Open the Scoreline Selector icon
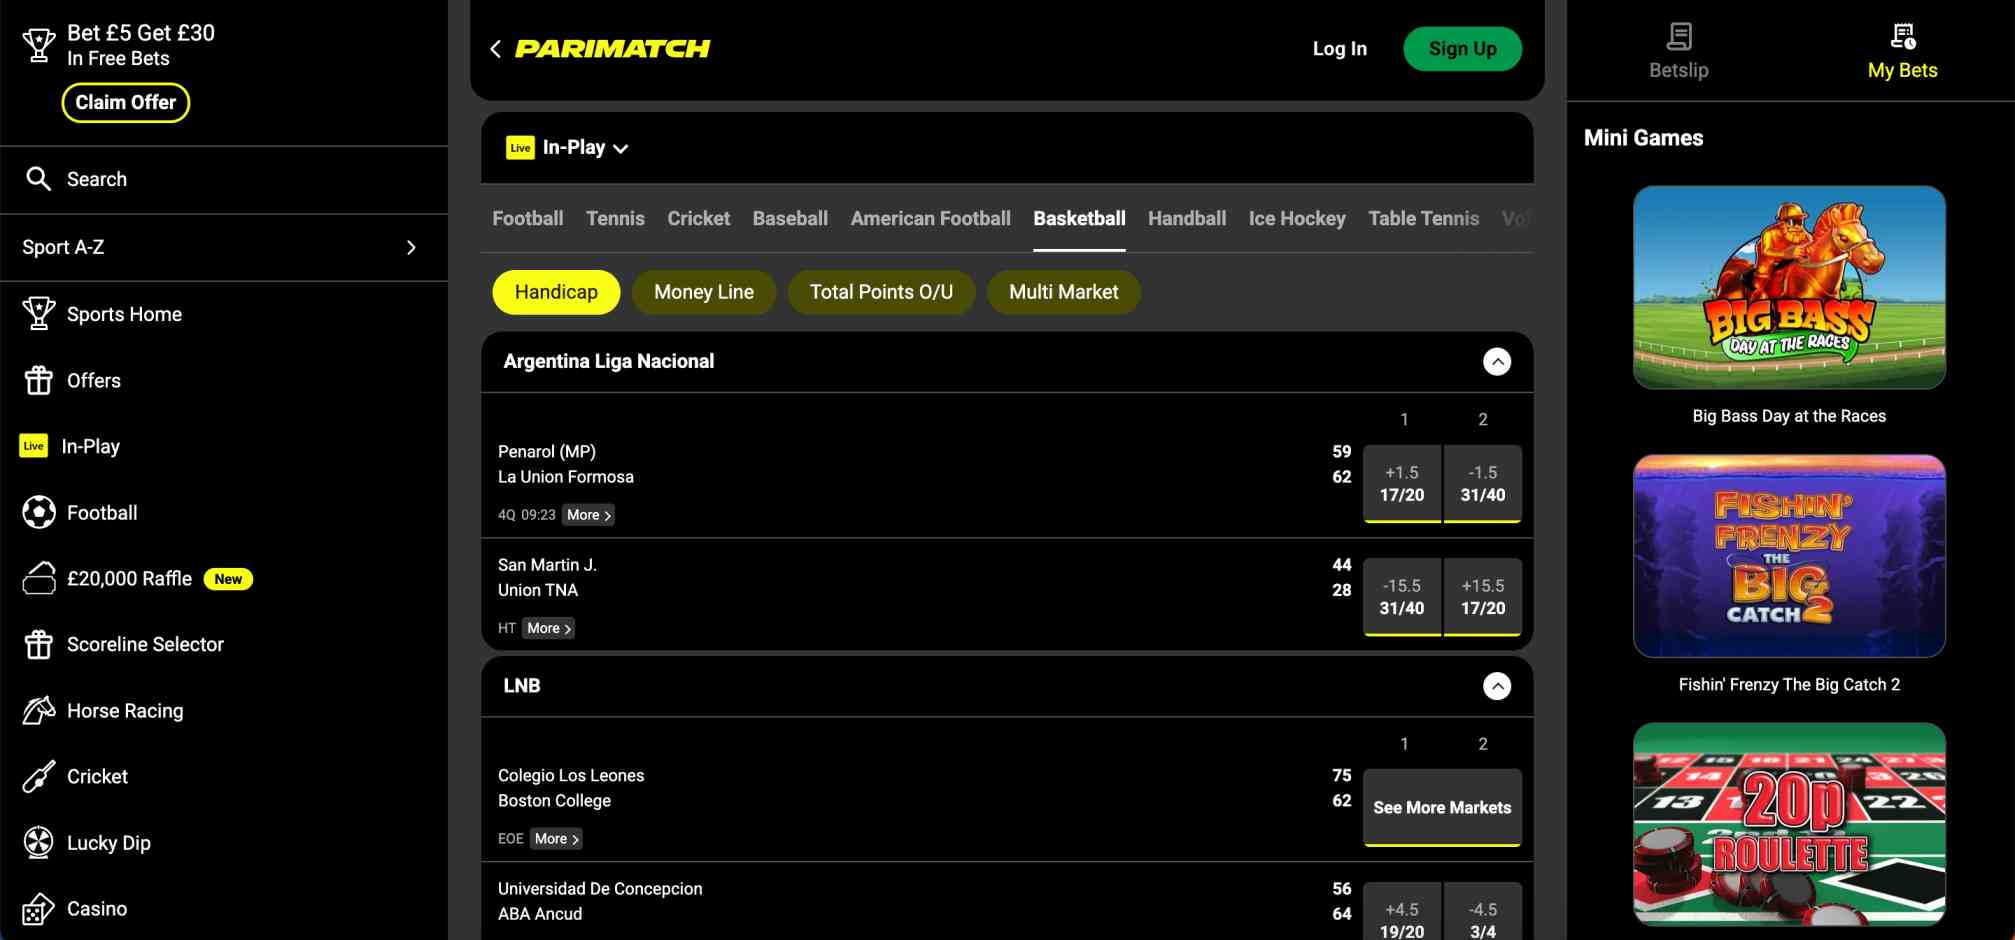The image size is (2015, 940). click(37, 644)
